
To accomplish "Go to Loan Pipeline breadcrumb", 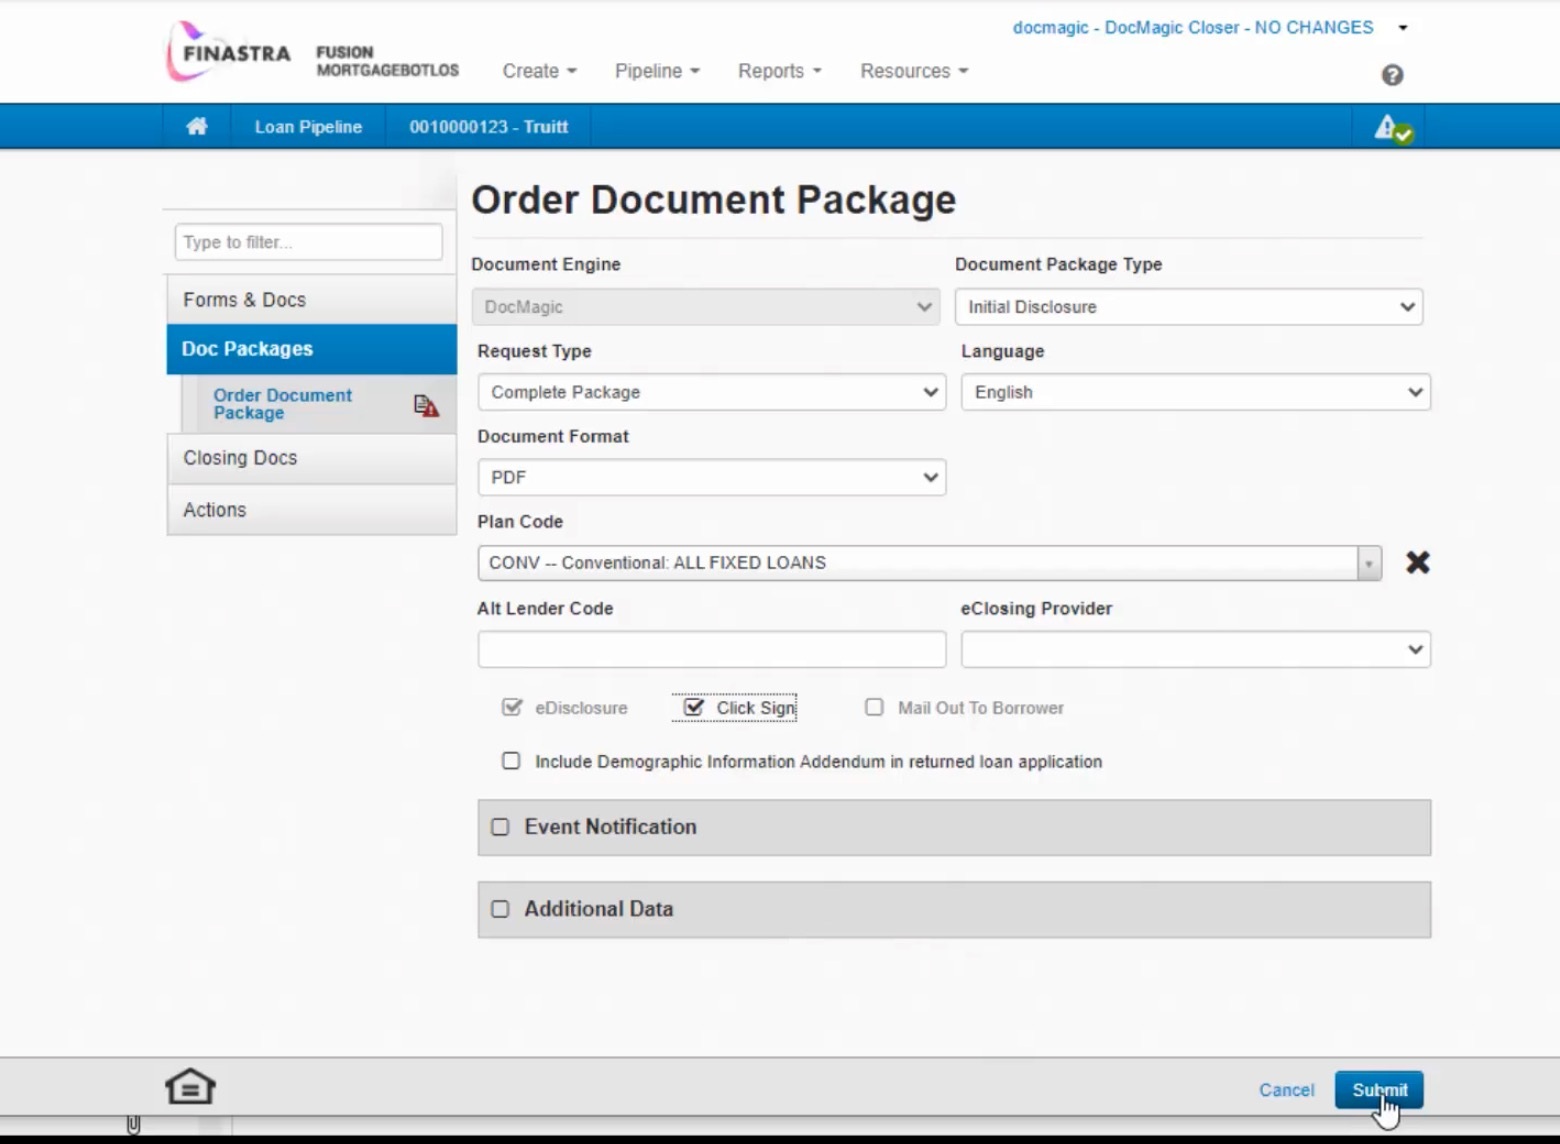I will pyautogui.click(x=308, y=127).
